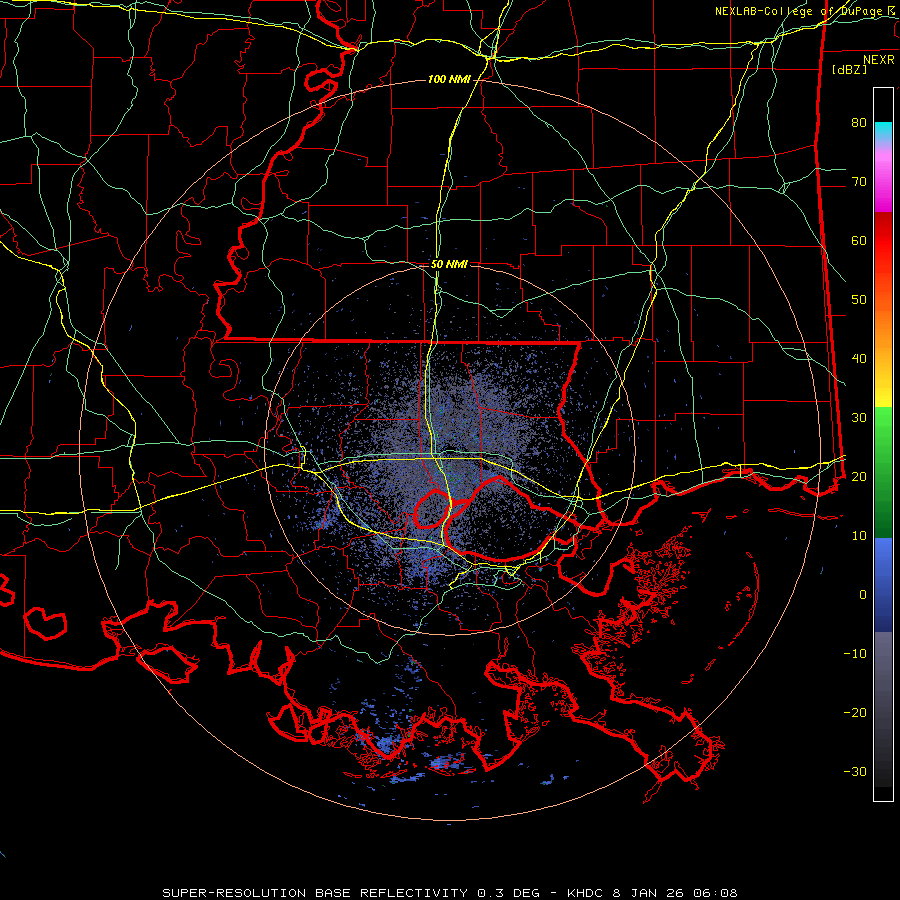Click the 30 dBZ scale value
Screen dimensions: 900x900
[x=859, y=418]
